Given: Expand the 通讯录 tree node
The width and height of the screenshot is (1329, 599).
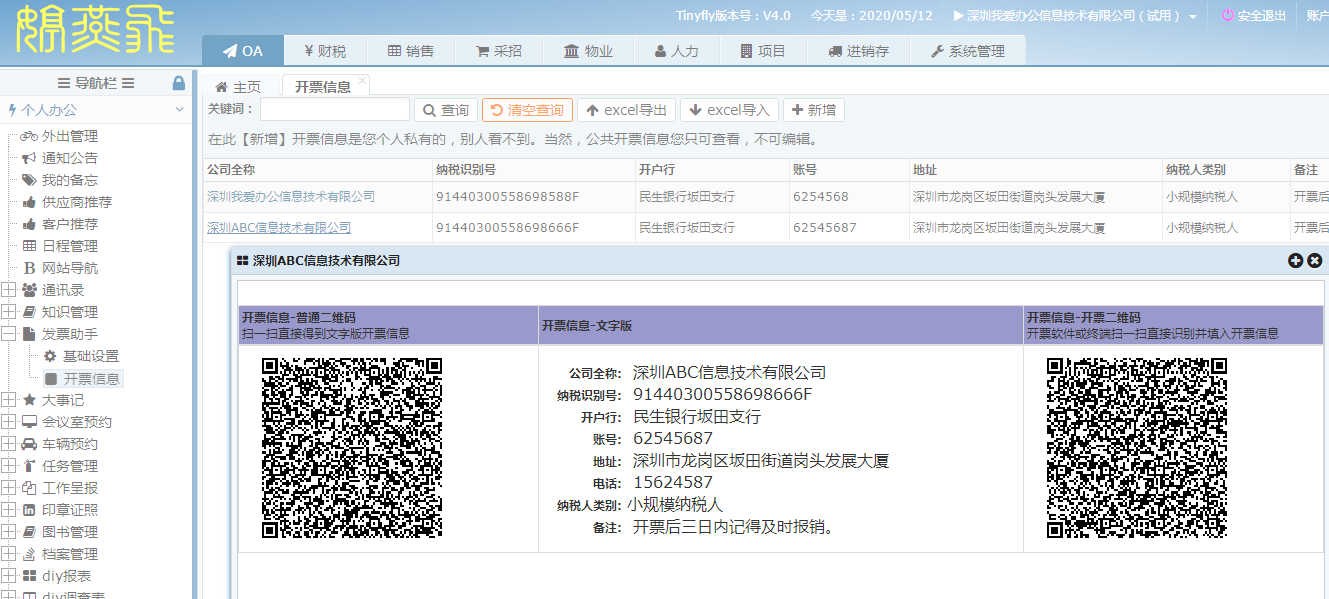Looking at the screenshot, I should pyautogui.click(x=9, y=290).
